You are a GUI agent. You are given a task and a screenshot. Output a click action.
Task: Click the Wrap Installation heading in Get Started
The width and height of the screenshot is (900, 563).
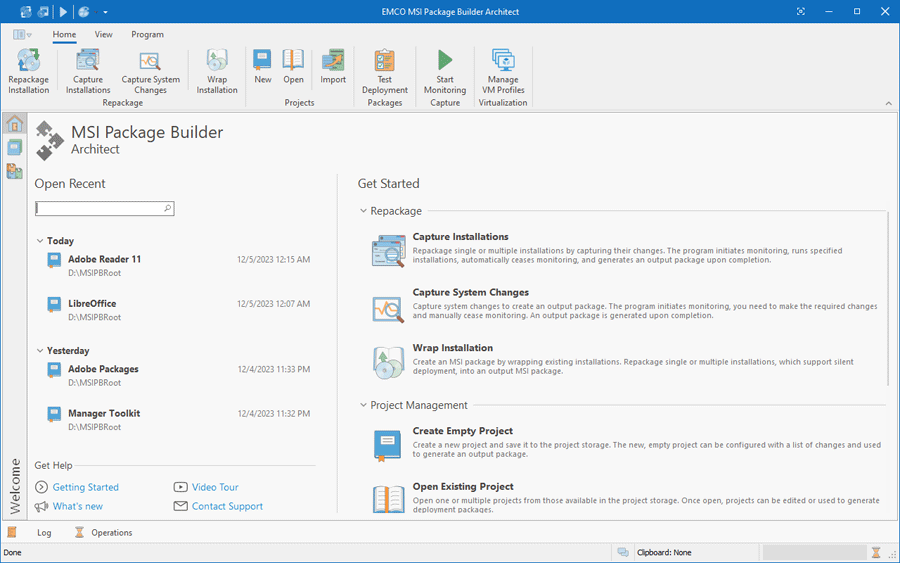point(452,348)
